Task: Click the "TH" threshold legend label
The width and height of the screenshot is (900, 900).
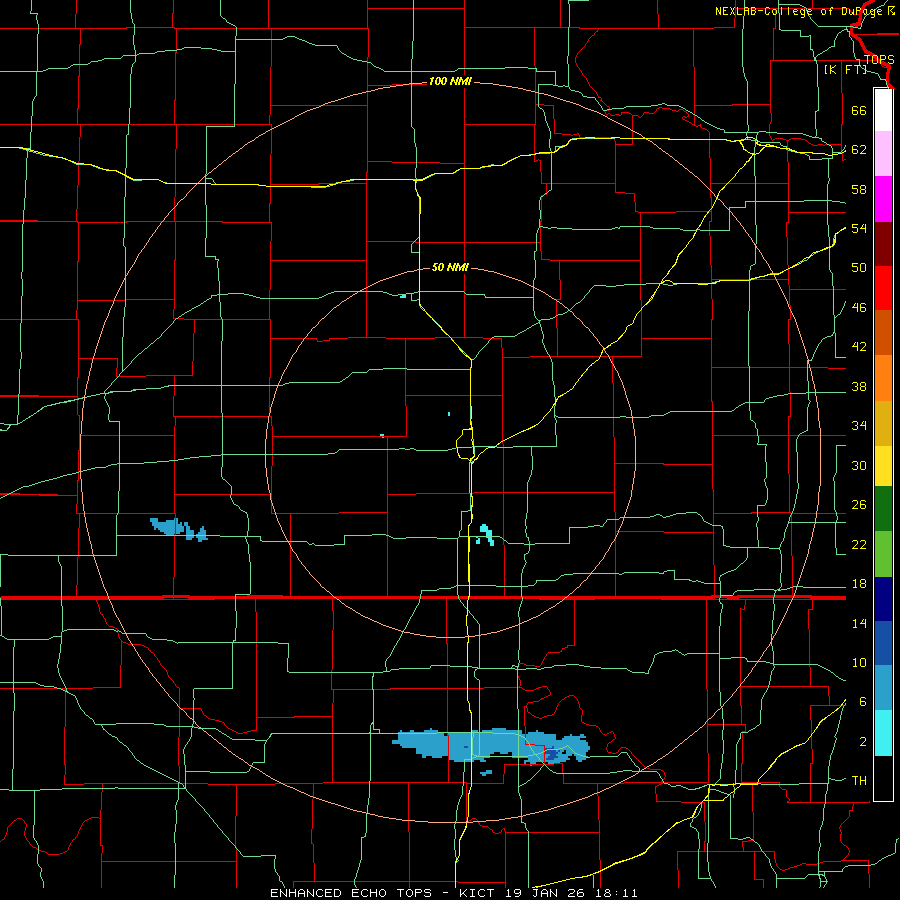Action: pyautogui.click(x=859, y=781)
